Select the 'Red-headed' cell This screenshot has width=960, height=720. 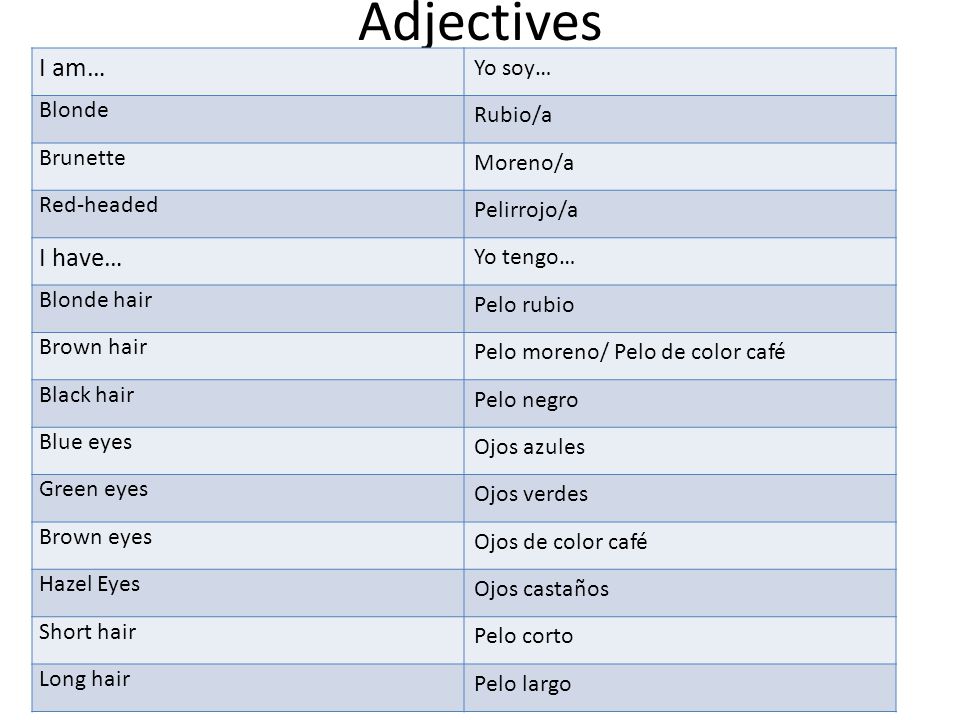coord(248,214)
